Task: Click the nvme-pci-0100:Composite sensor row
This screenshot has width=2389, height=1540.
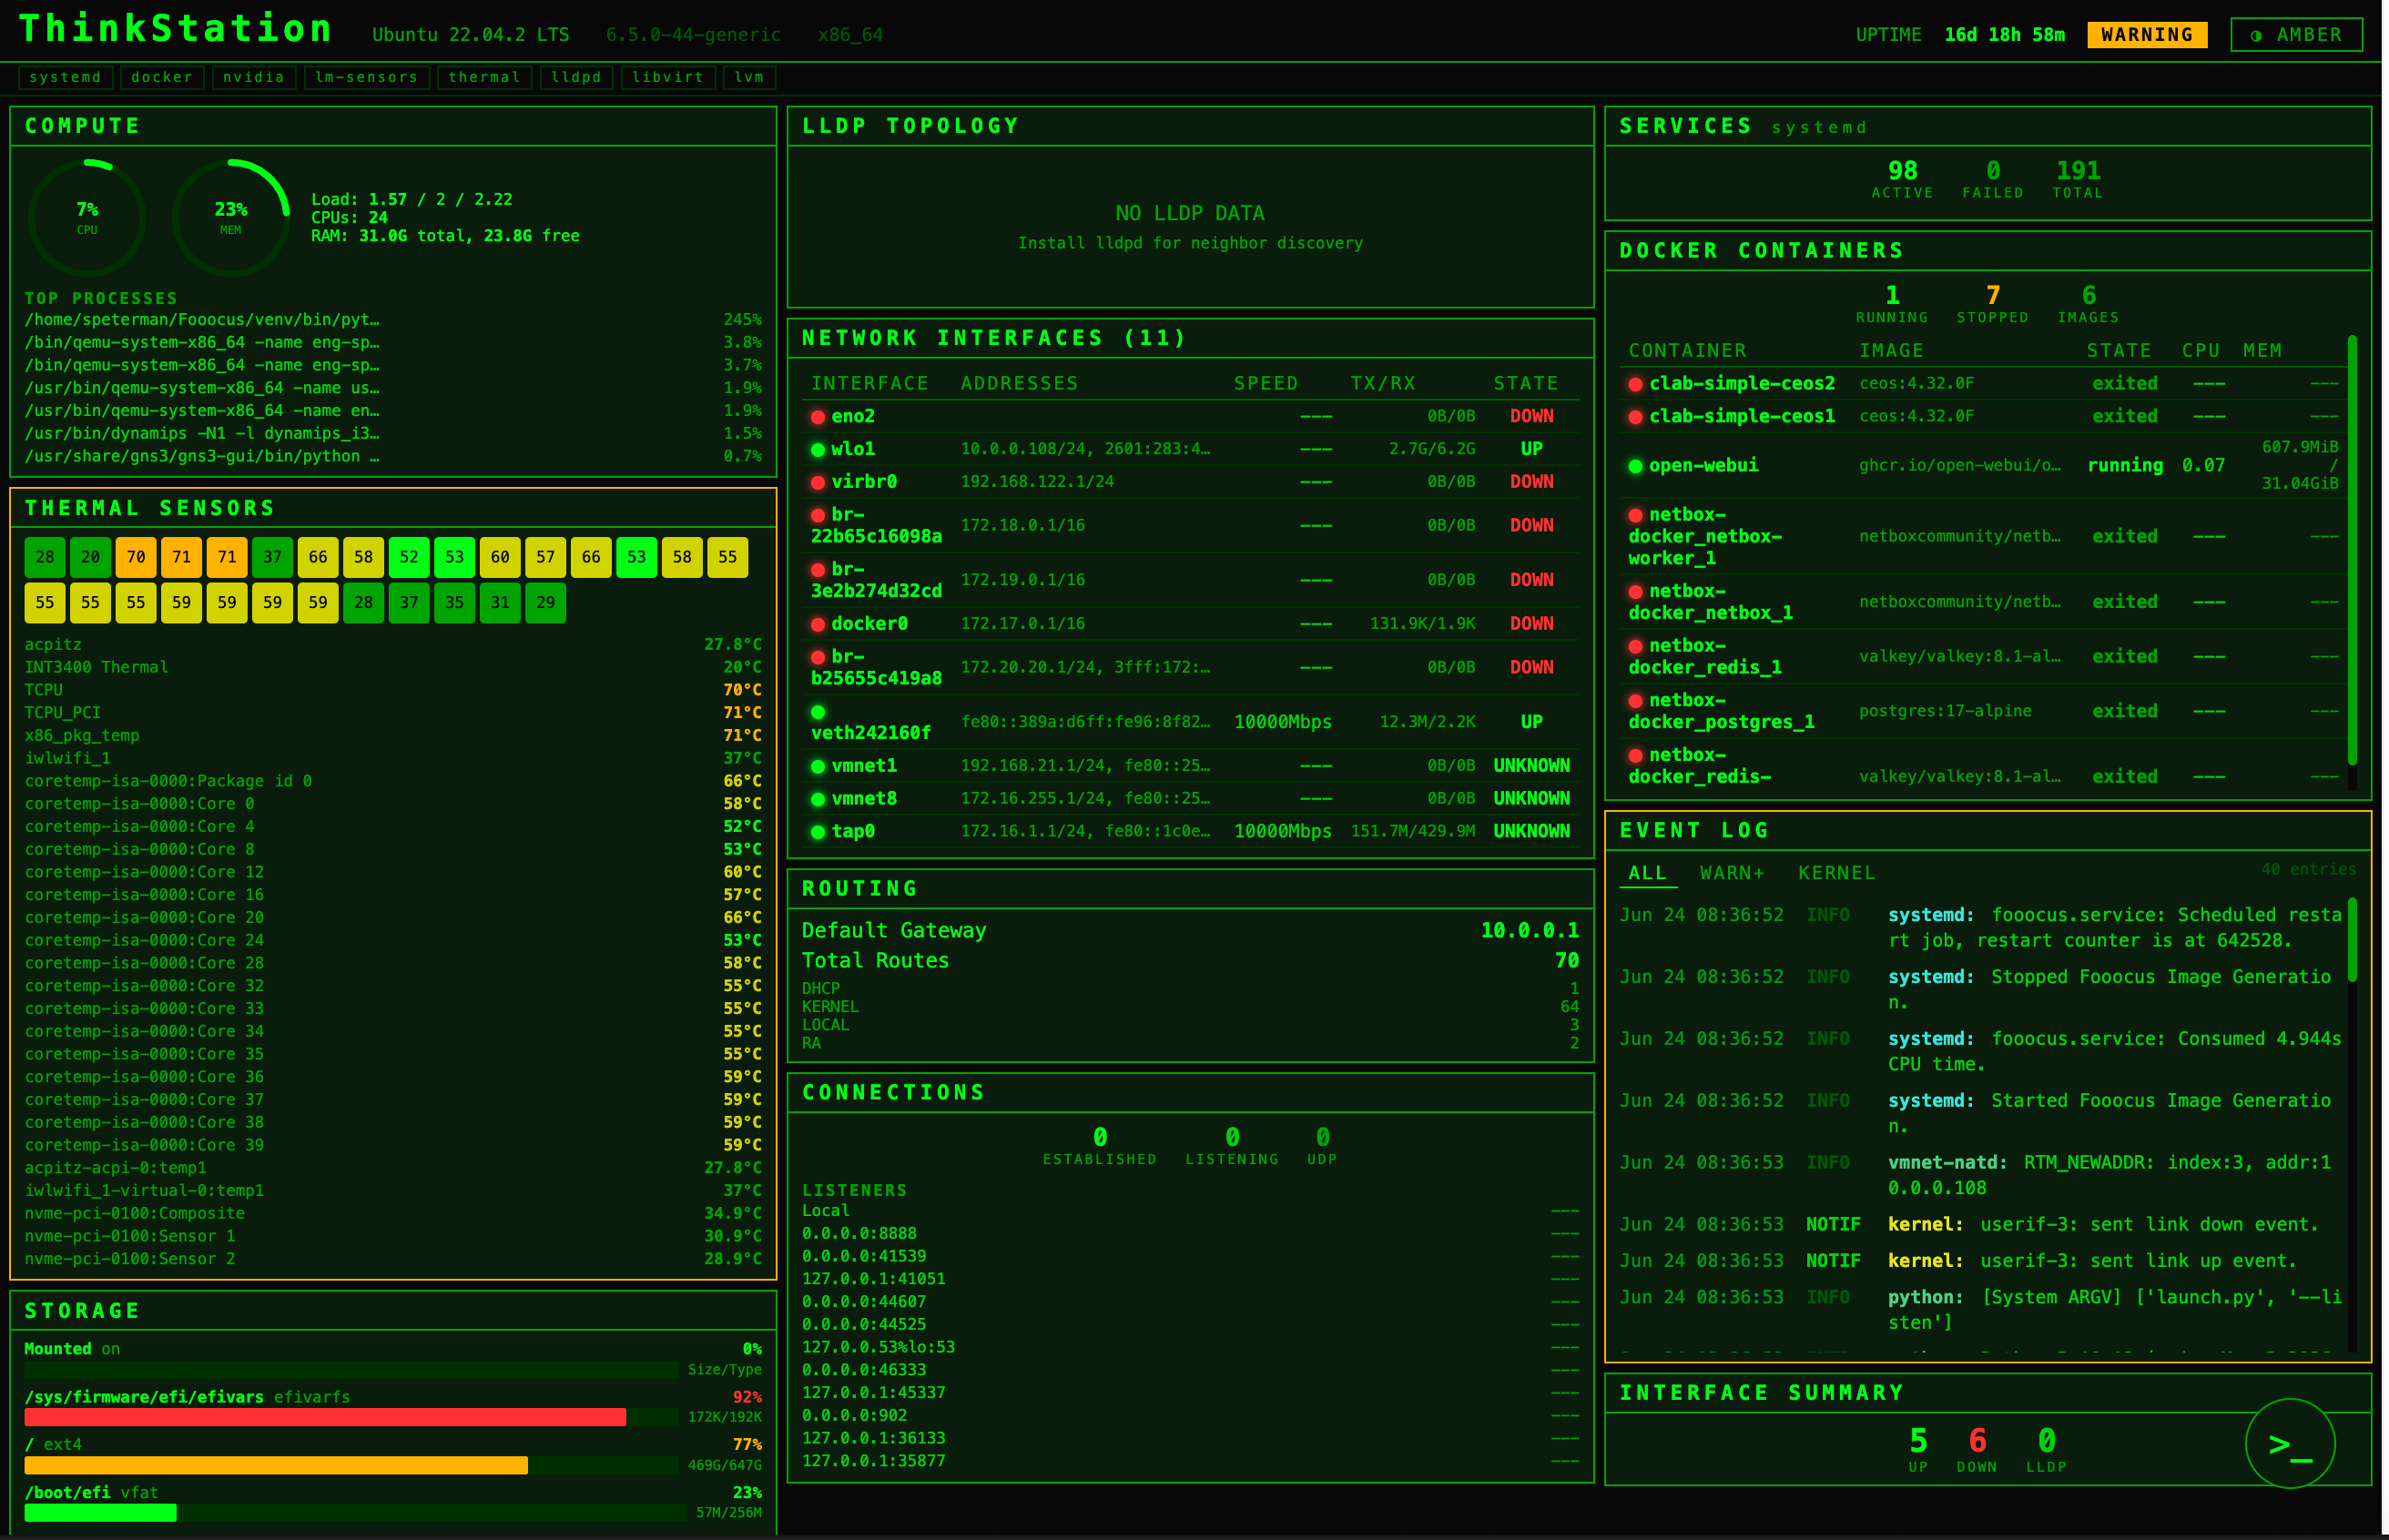Action: pyautogui.click(x=393, y=1214)
